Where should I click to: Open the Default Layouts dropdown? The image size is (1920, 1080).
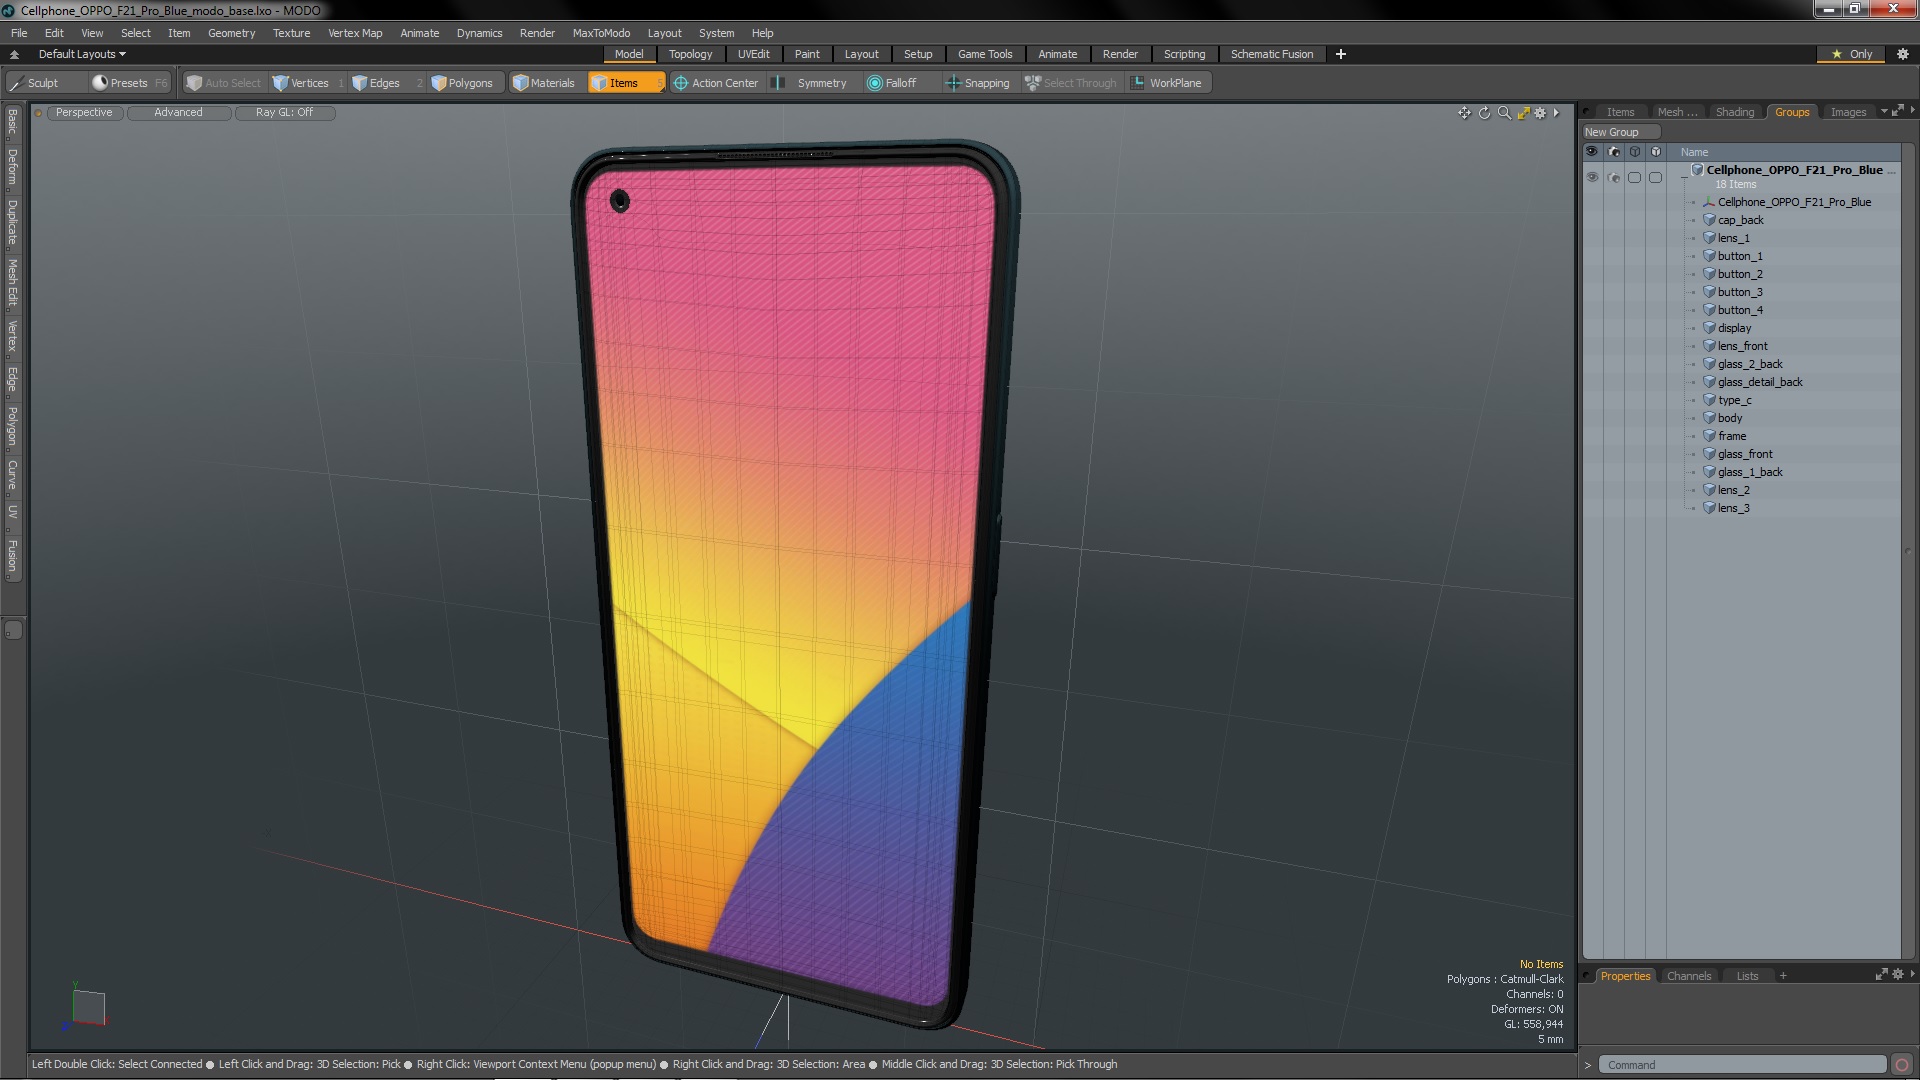coord(82,54)
